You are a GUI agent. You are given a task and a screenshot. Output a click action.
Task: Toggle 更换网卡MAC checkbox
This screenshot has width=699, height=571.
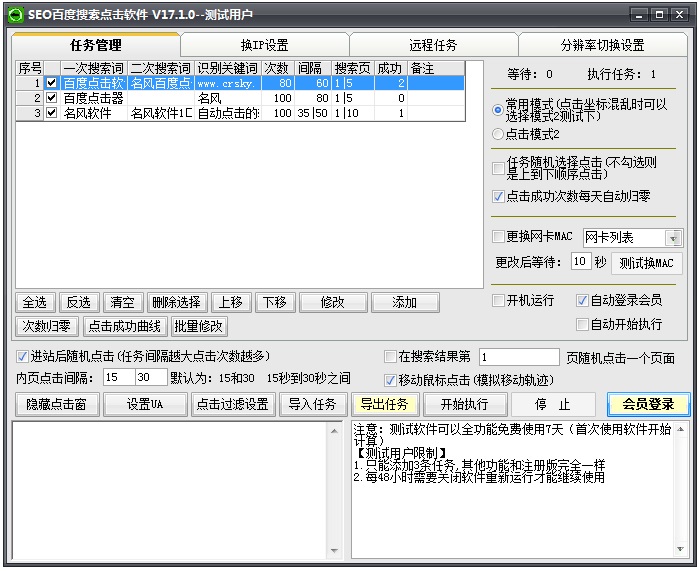coord(499,237)
